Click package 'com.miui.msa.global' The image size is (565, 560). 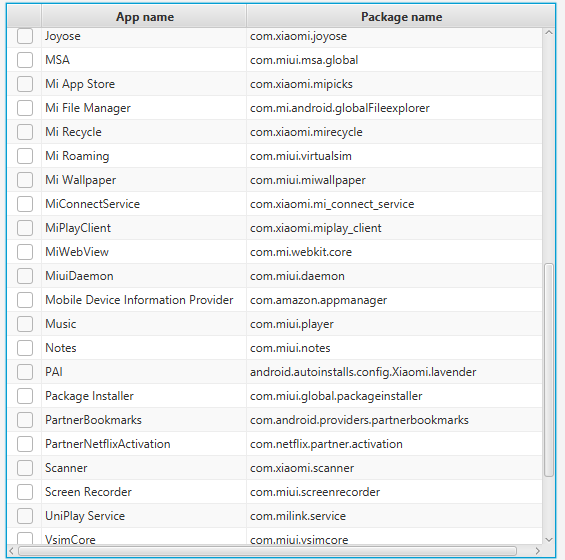304,60
